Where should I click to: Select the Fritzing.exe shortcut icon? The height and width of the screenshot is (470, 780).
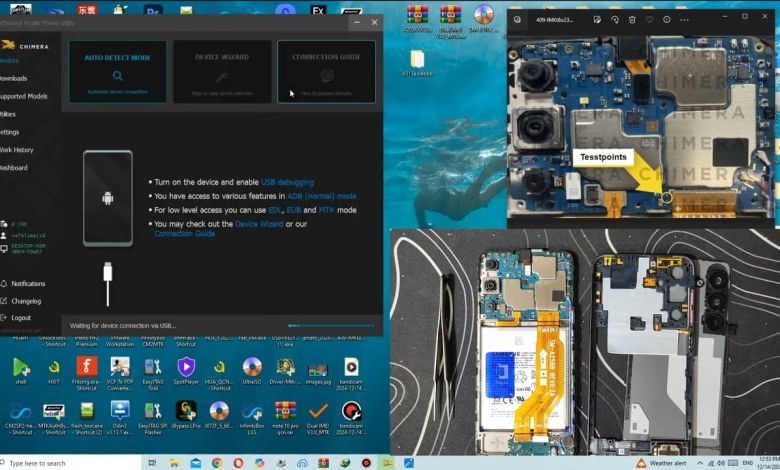point(87,374)
